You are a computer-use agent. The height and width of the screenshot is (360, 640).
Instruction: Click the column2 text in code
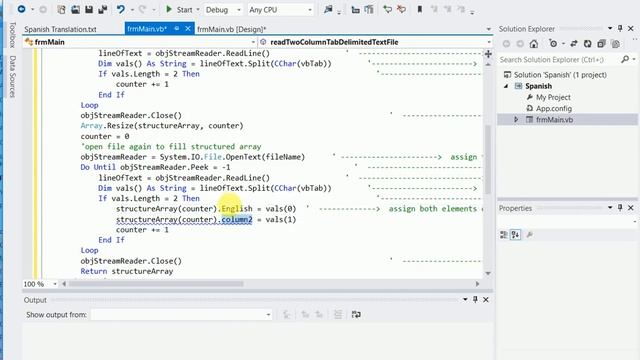click(x=237, y=220)
